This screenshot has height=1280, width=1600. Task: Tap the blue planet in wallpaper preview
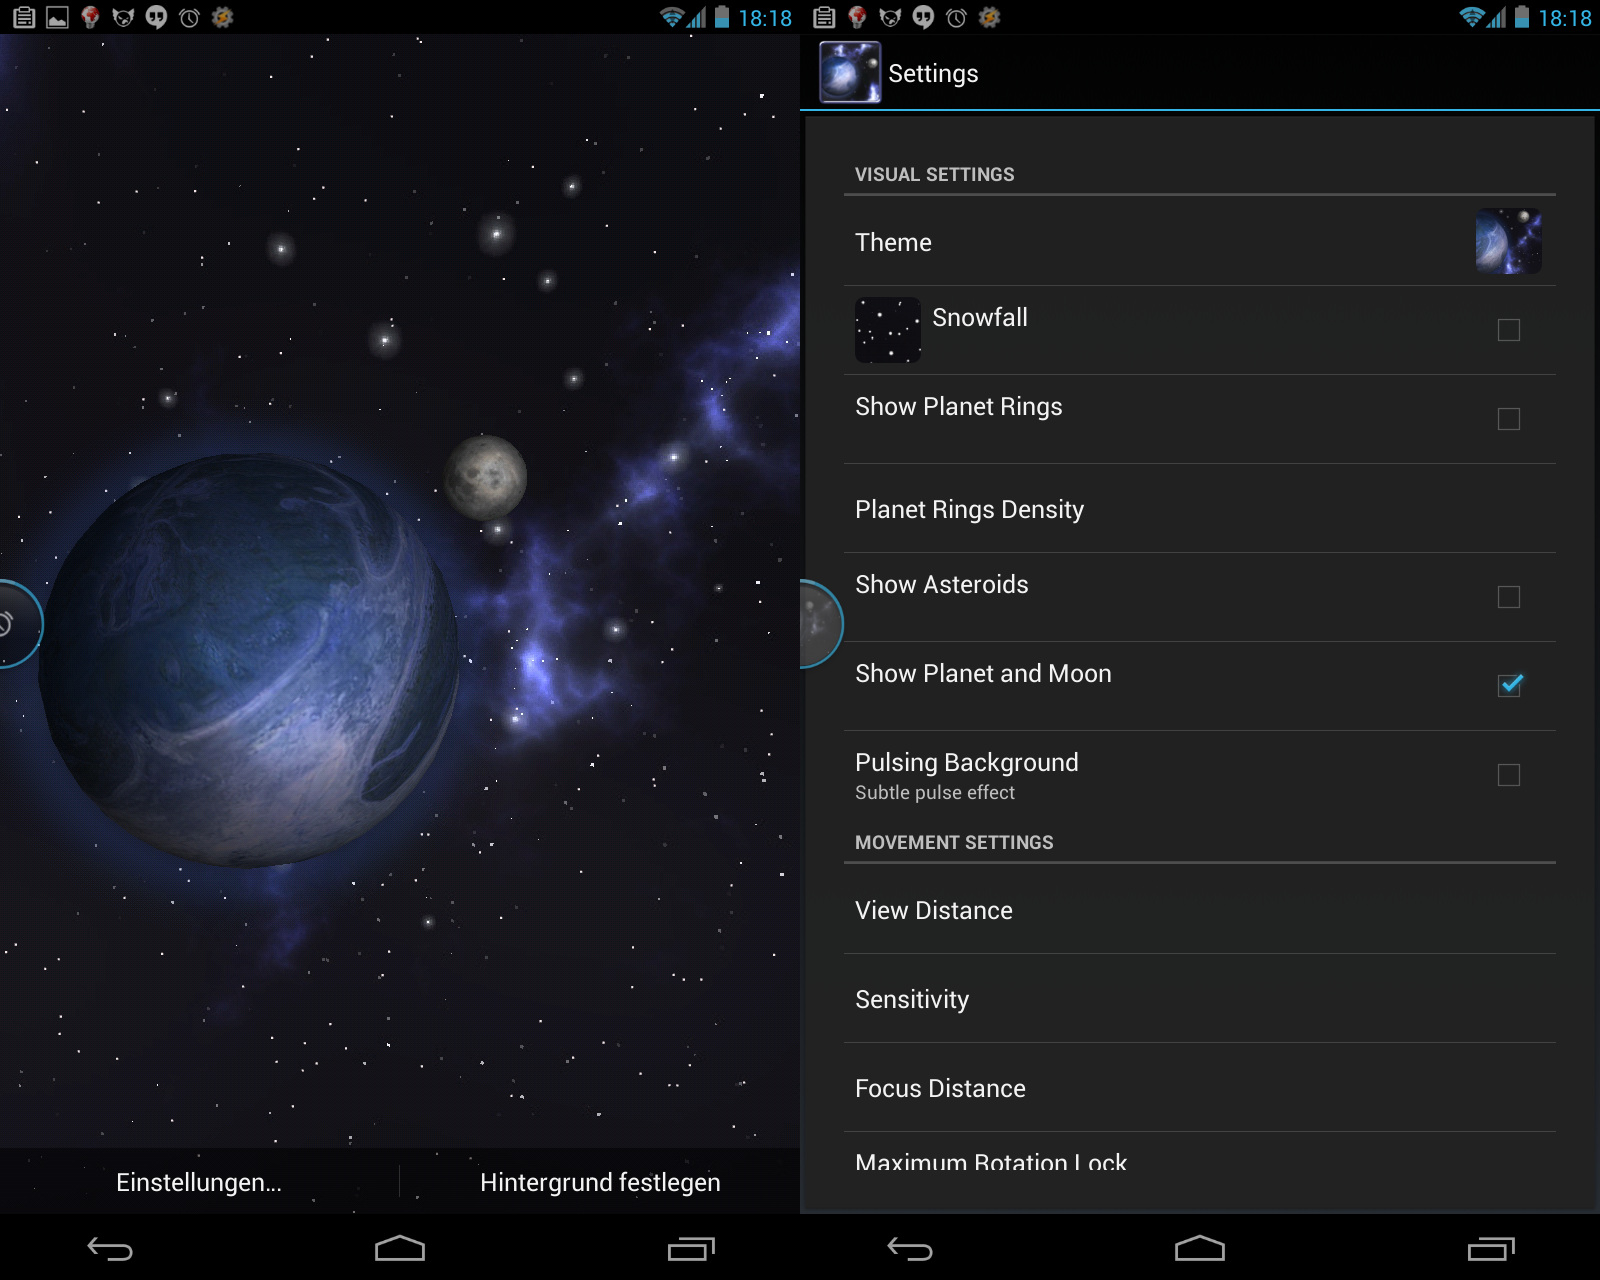point(248,660)
